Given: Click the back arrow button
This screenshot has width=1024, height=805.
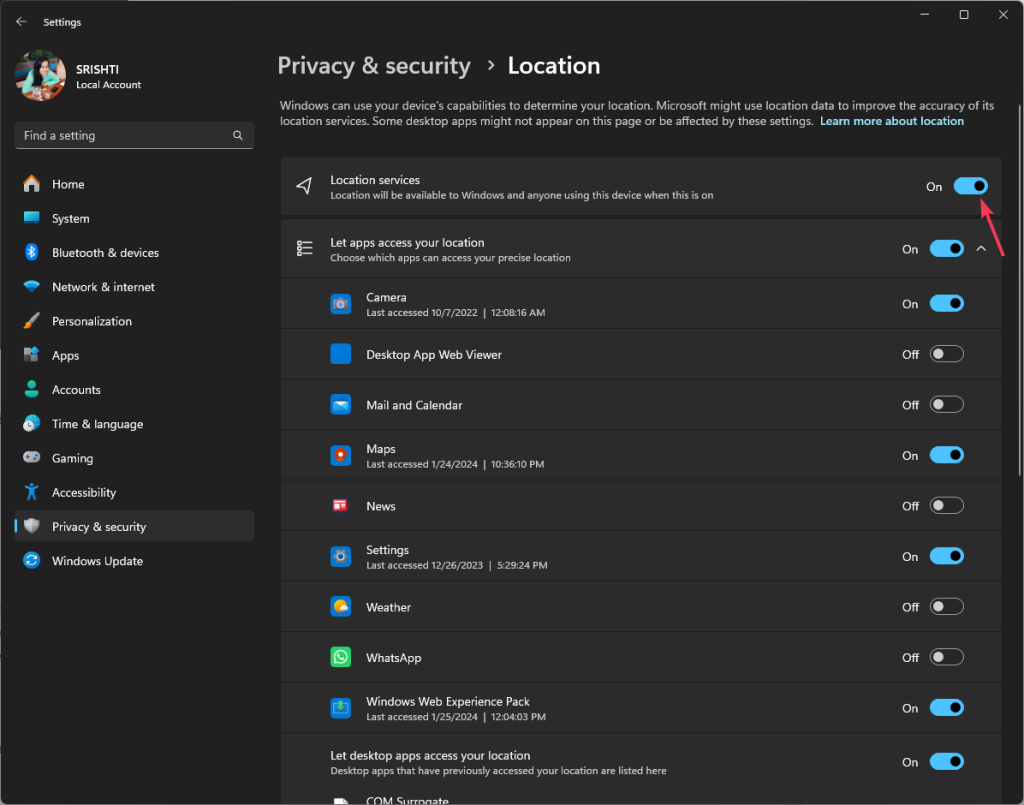Looking at the screenshot, I should (x=21, y=21).
